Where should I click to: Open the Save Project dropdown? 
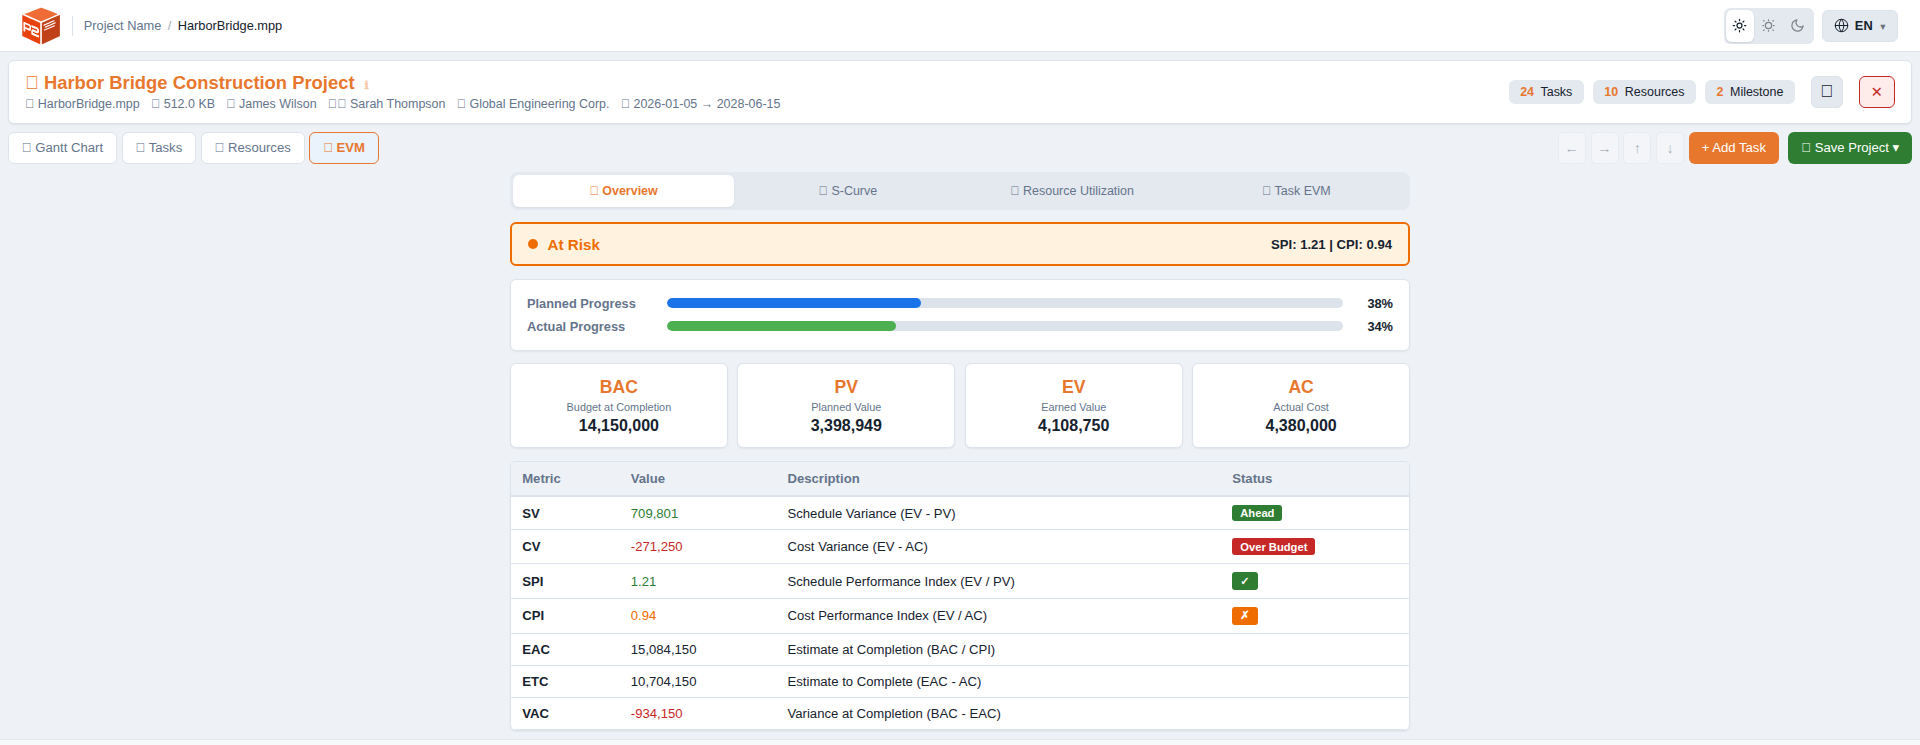1850,148
